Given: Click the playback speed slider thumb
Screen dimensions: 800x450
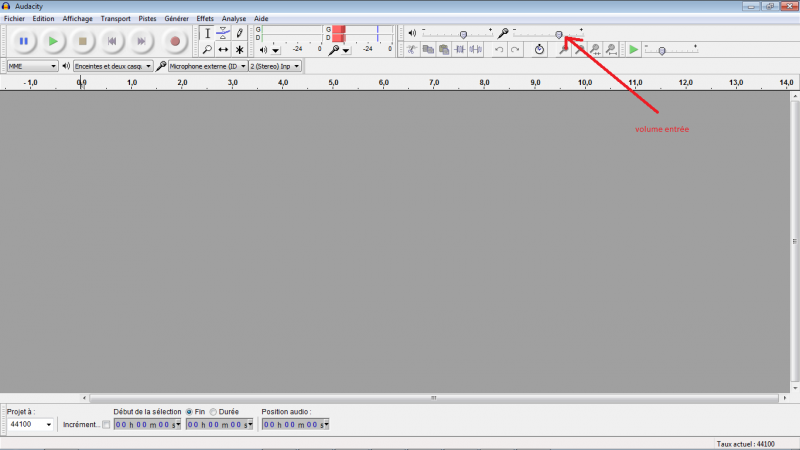Looking at the screenshot, I should [662, 51].
